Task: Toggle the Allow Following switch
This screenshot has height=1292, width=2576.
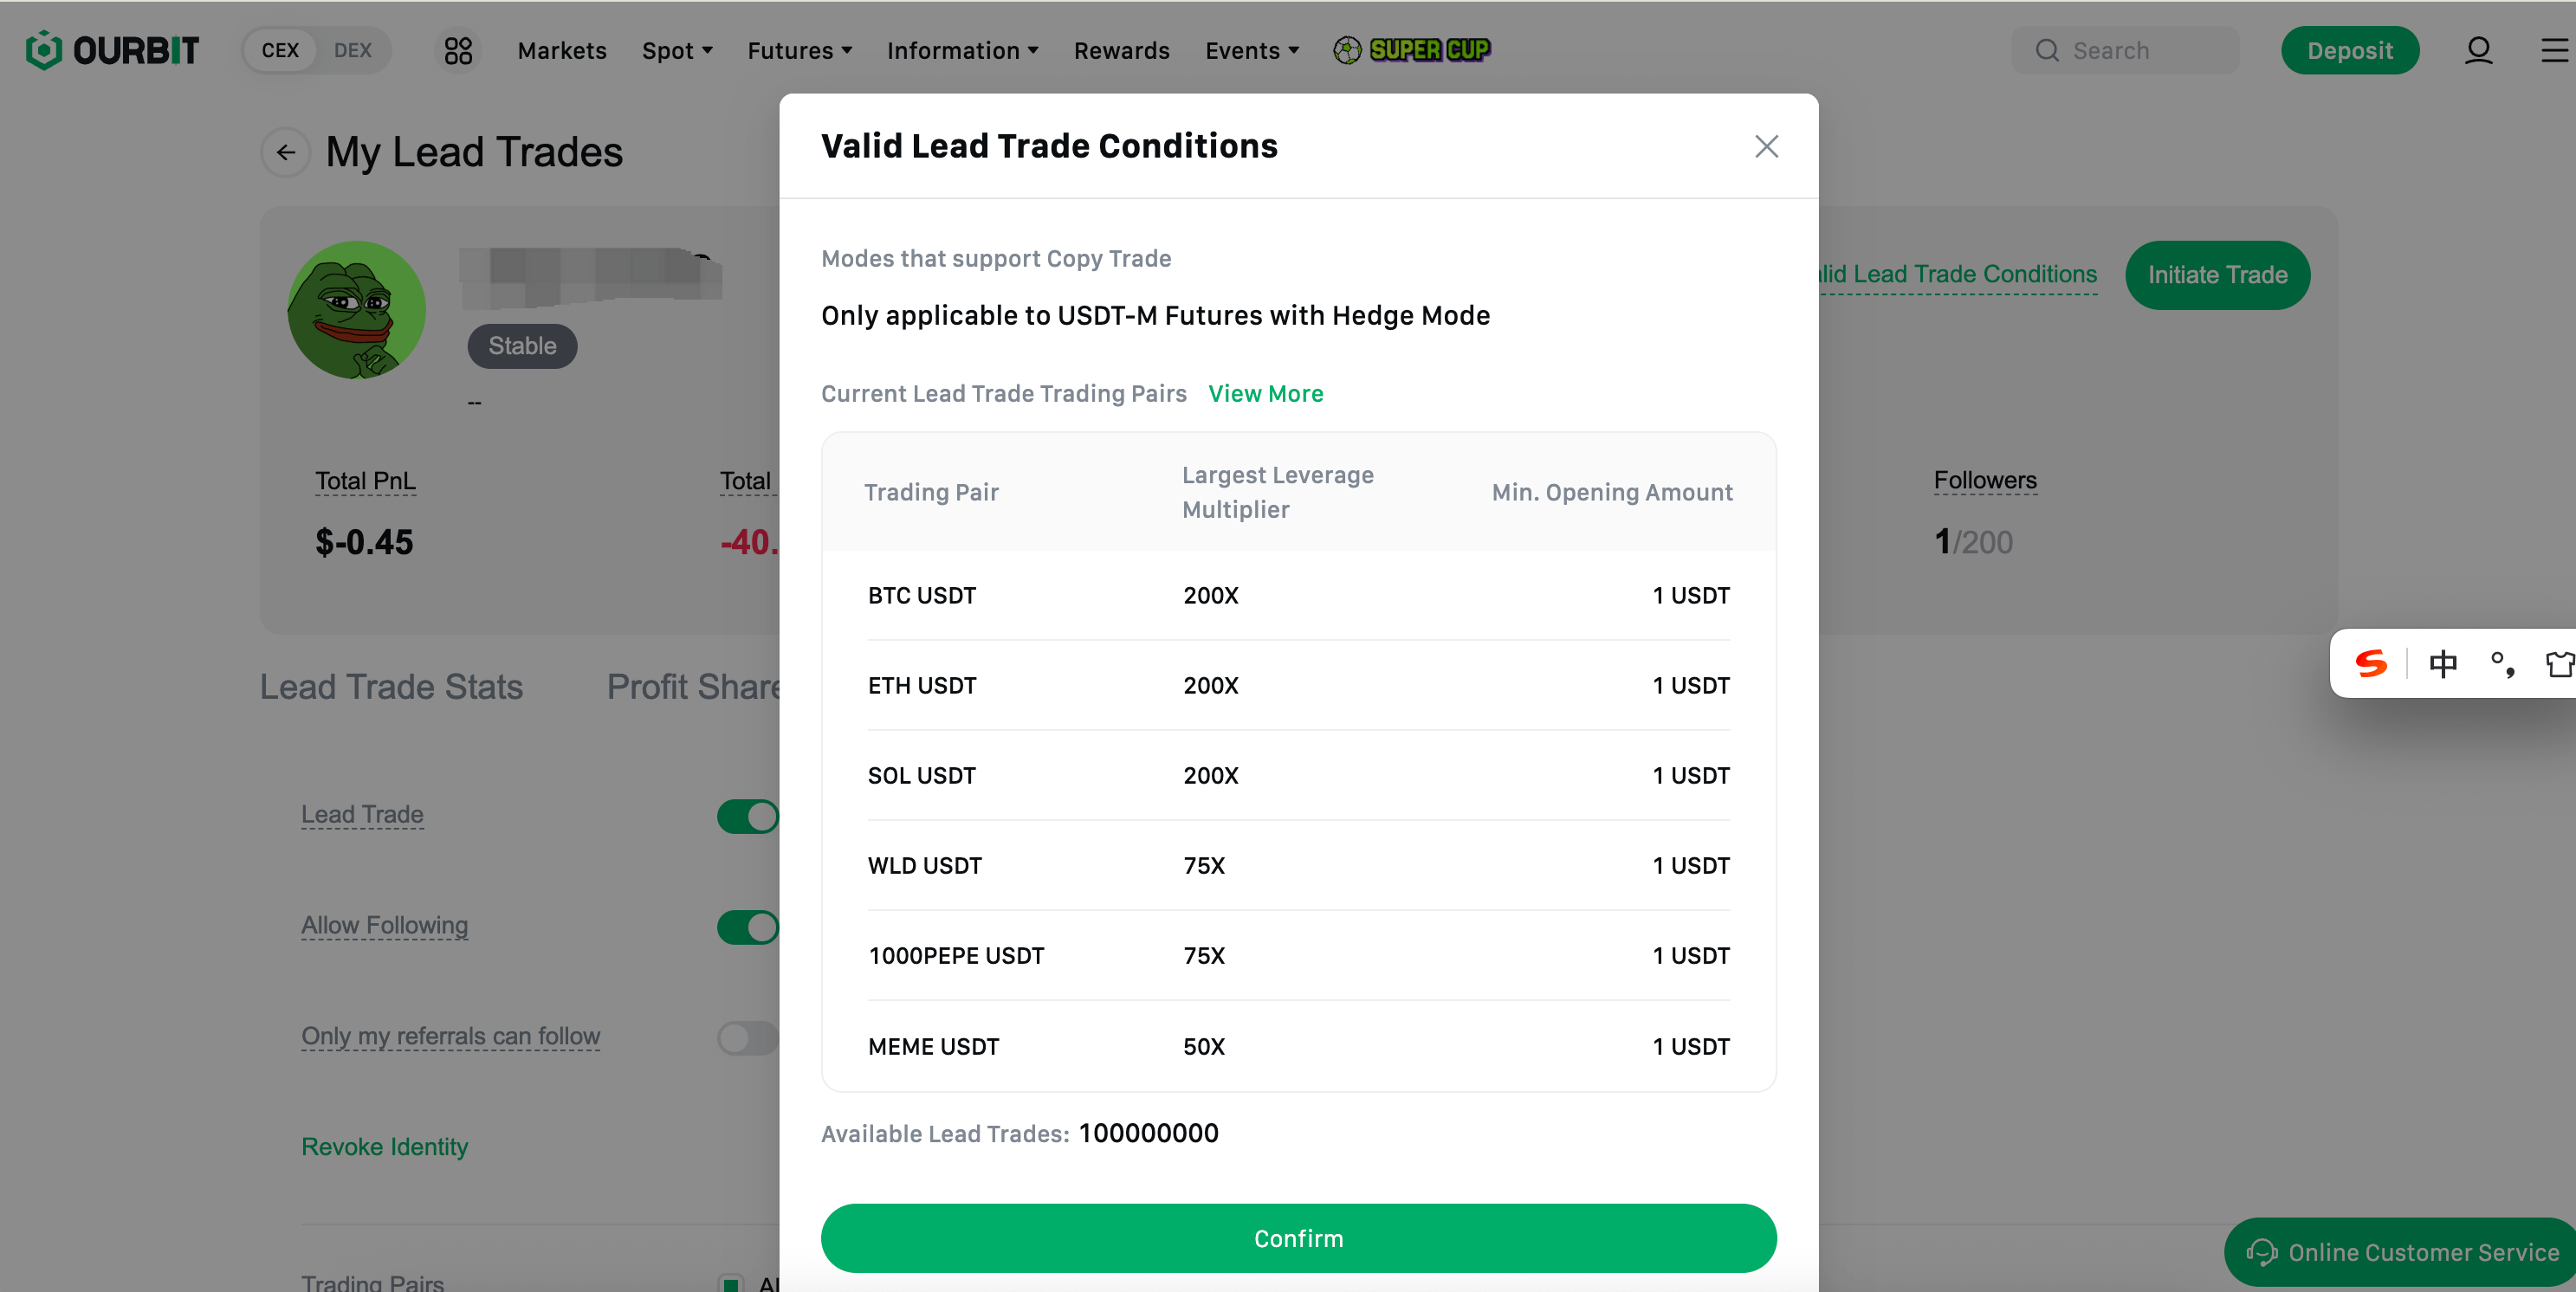Action: pos(748,927)
